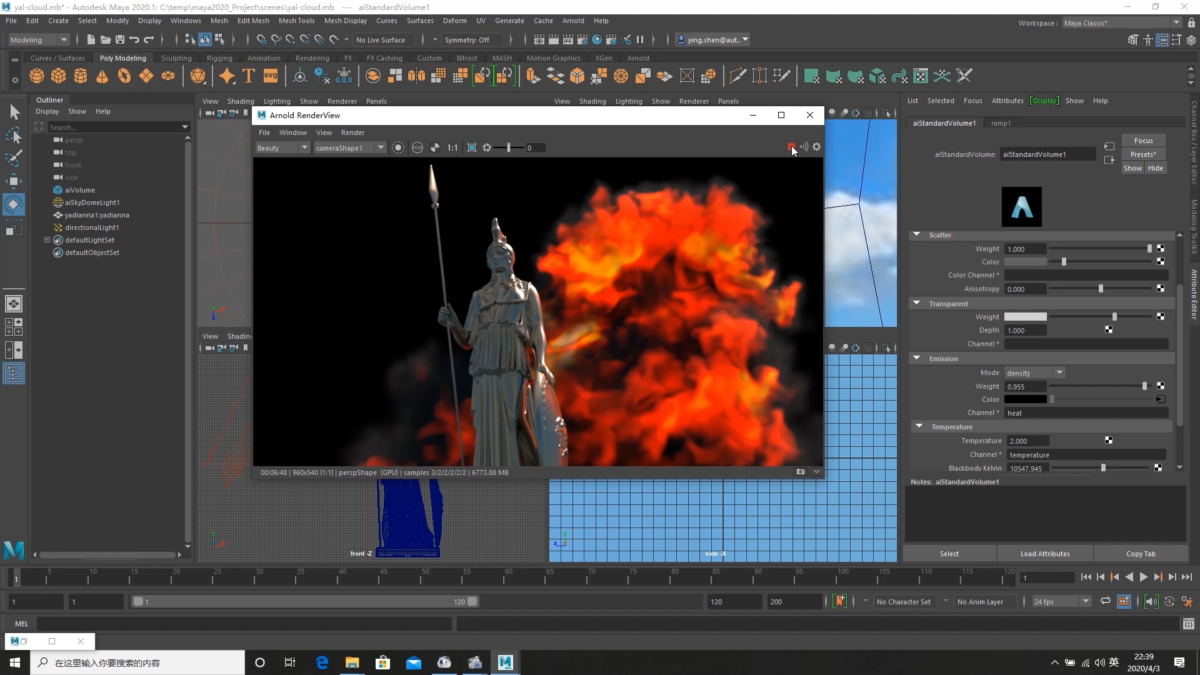This screenshot has height=675, width=1200.
Task: Collapse the Scatter section
Action: (916, 235)
